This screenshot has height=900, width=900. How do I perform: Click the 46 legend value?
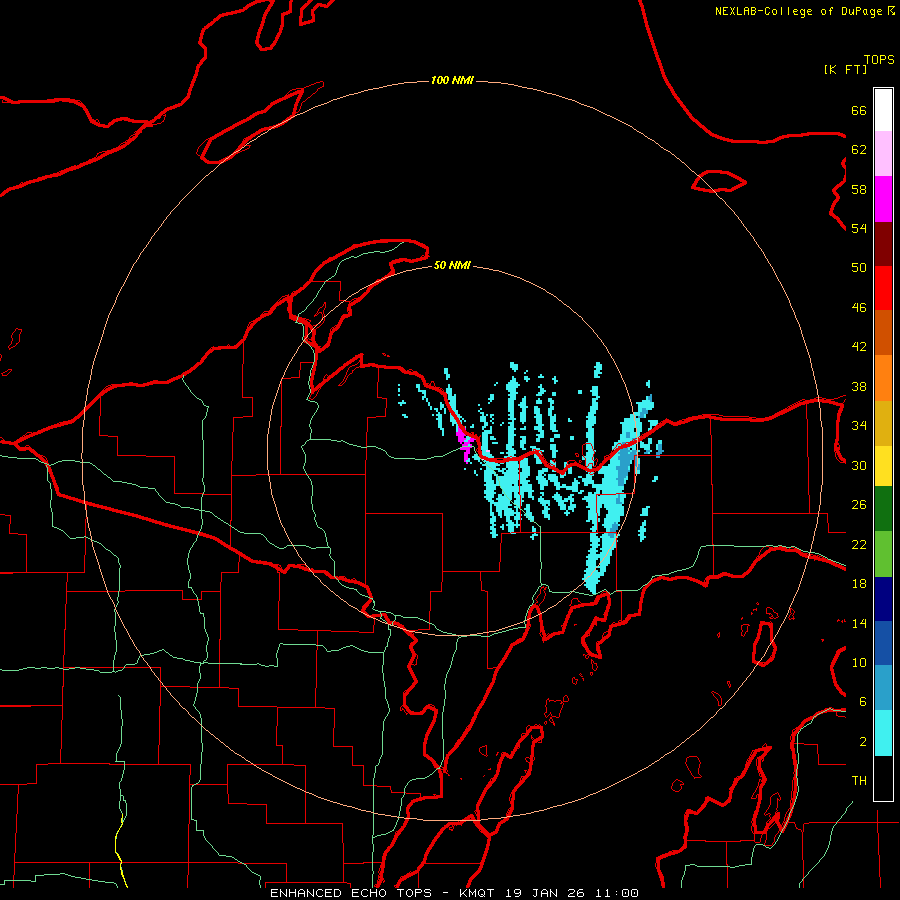pos(859,308)
